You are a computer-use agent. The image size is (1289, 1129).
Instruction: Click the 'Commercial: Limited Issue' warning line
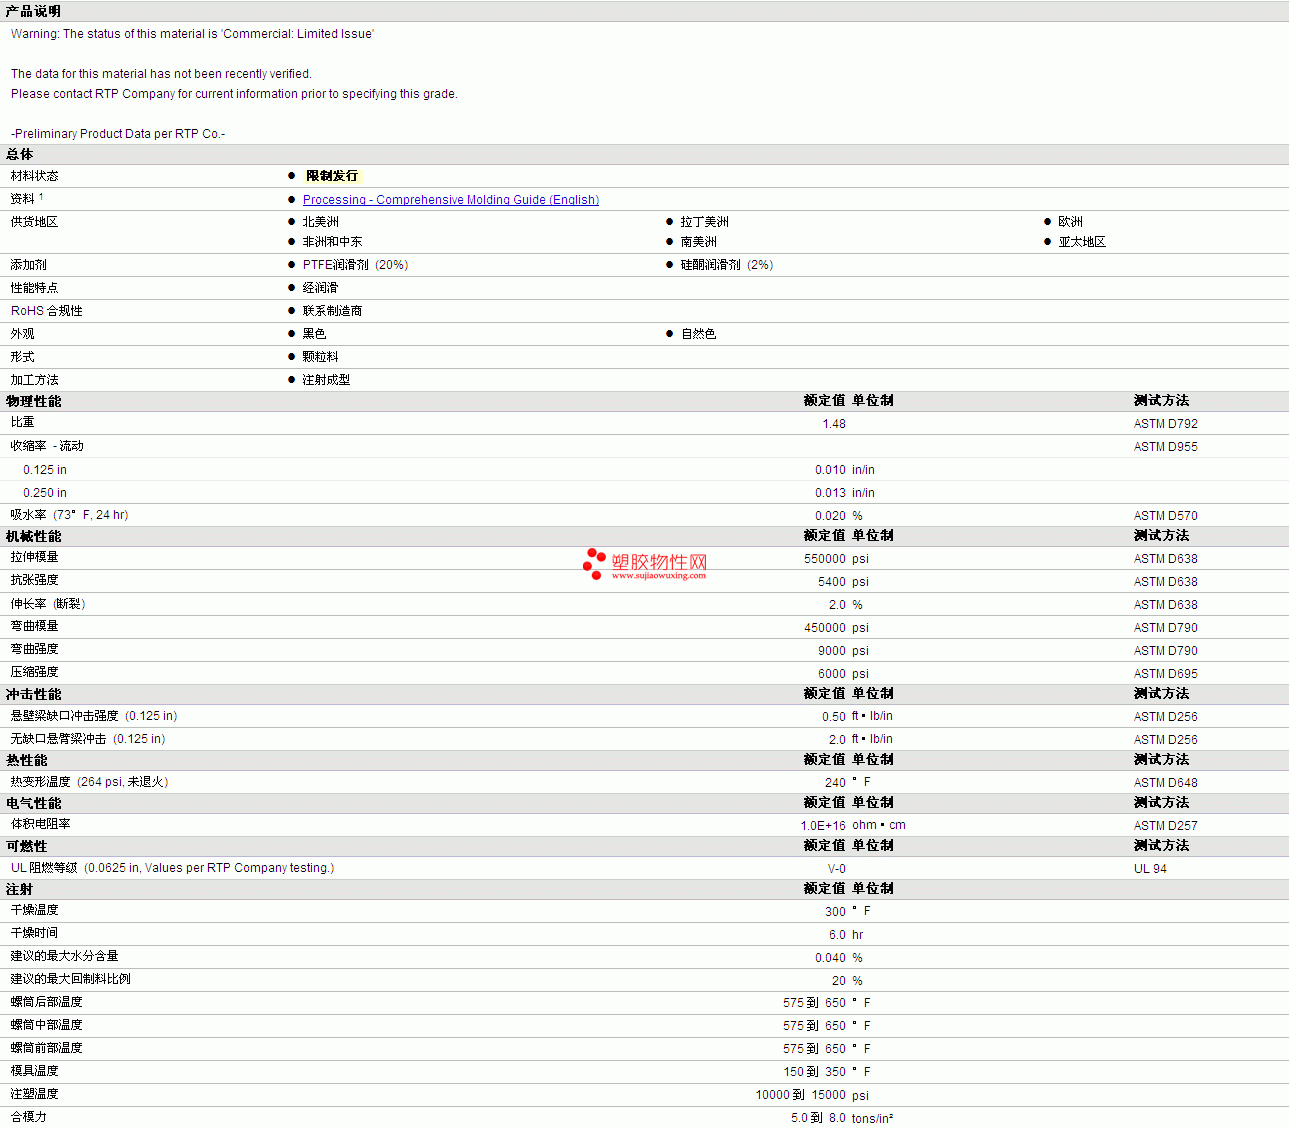pos(192,34)
